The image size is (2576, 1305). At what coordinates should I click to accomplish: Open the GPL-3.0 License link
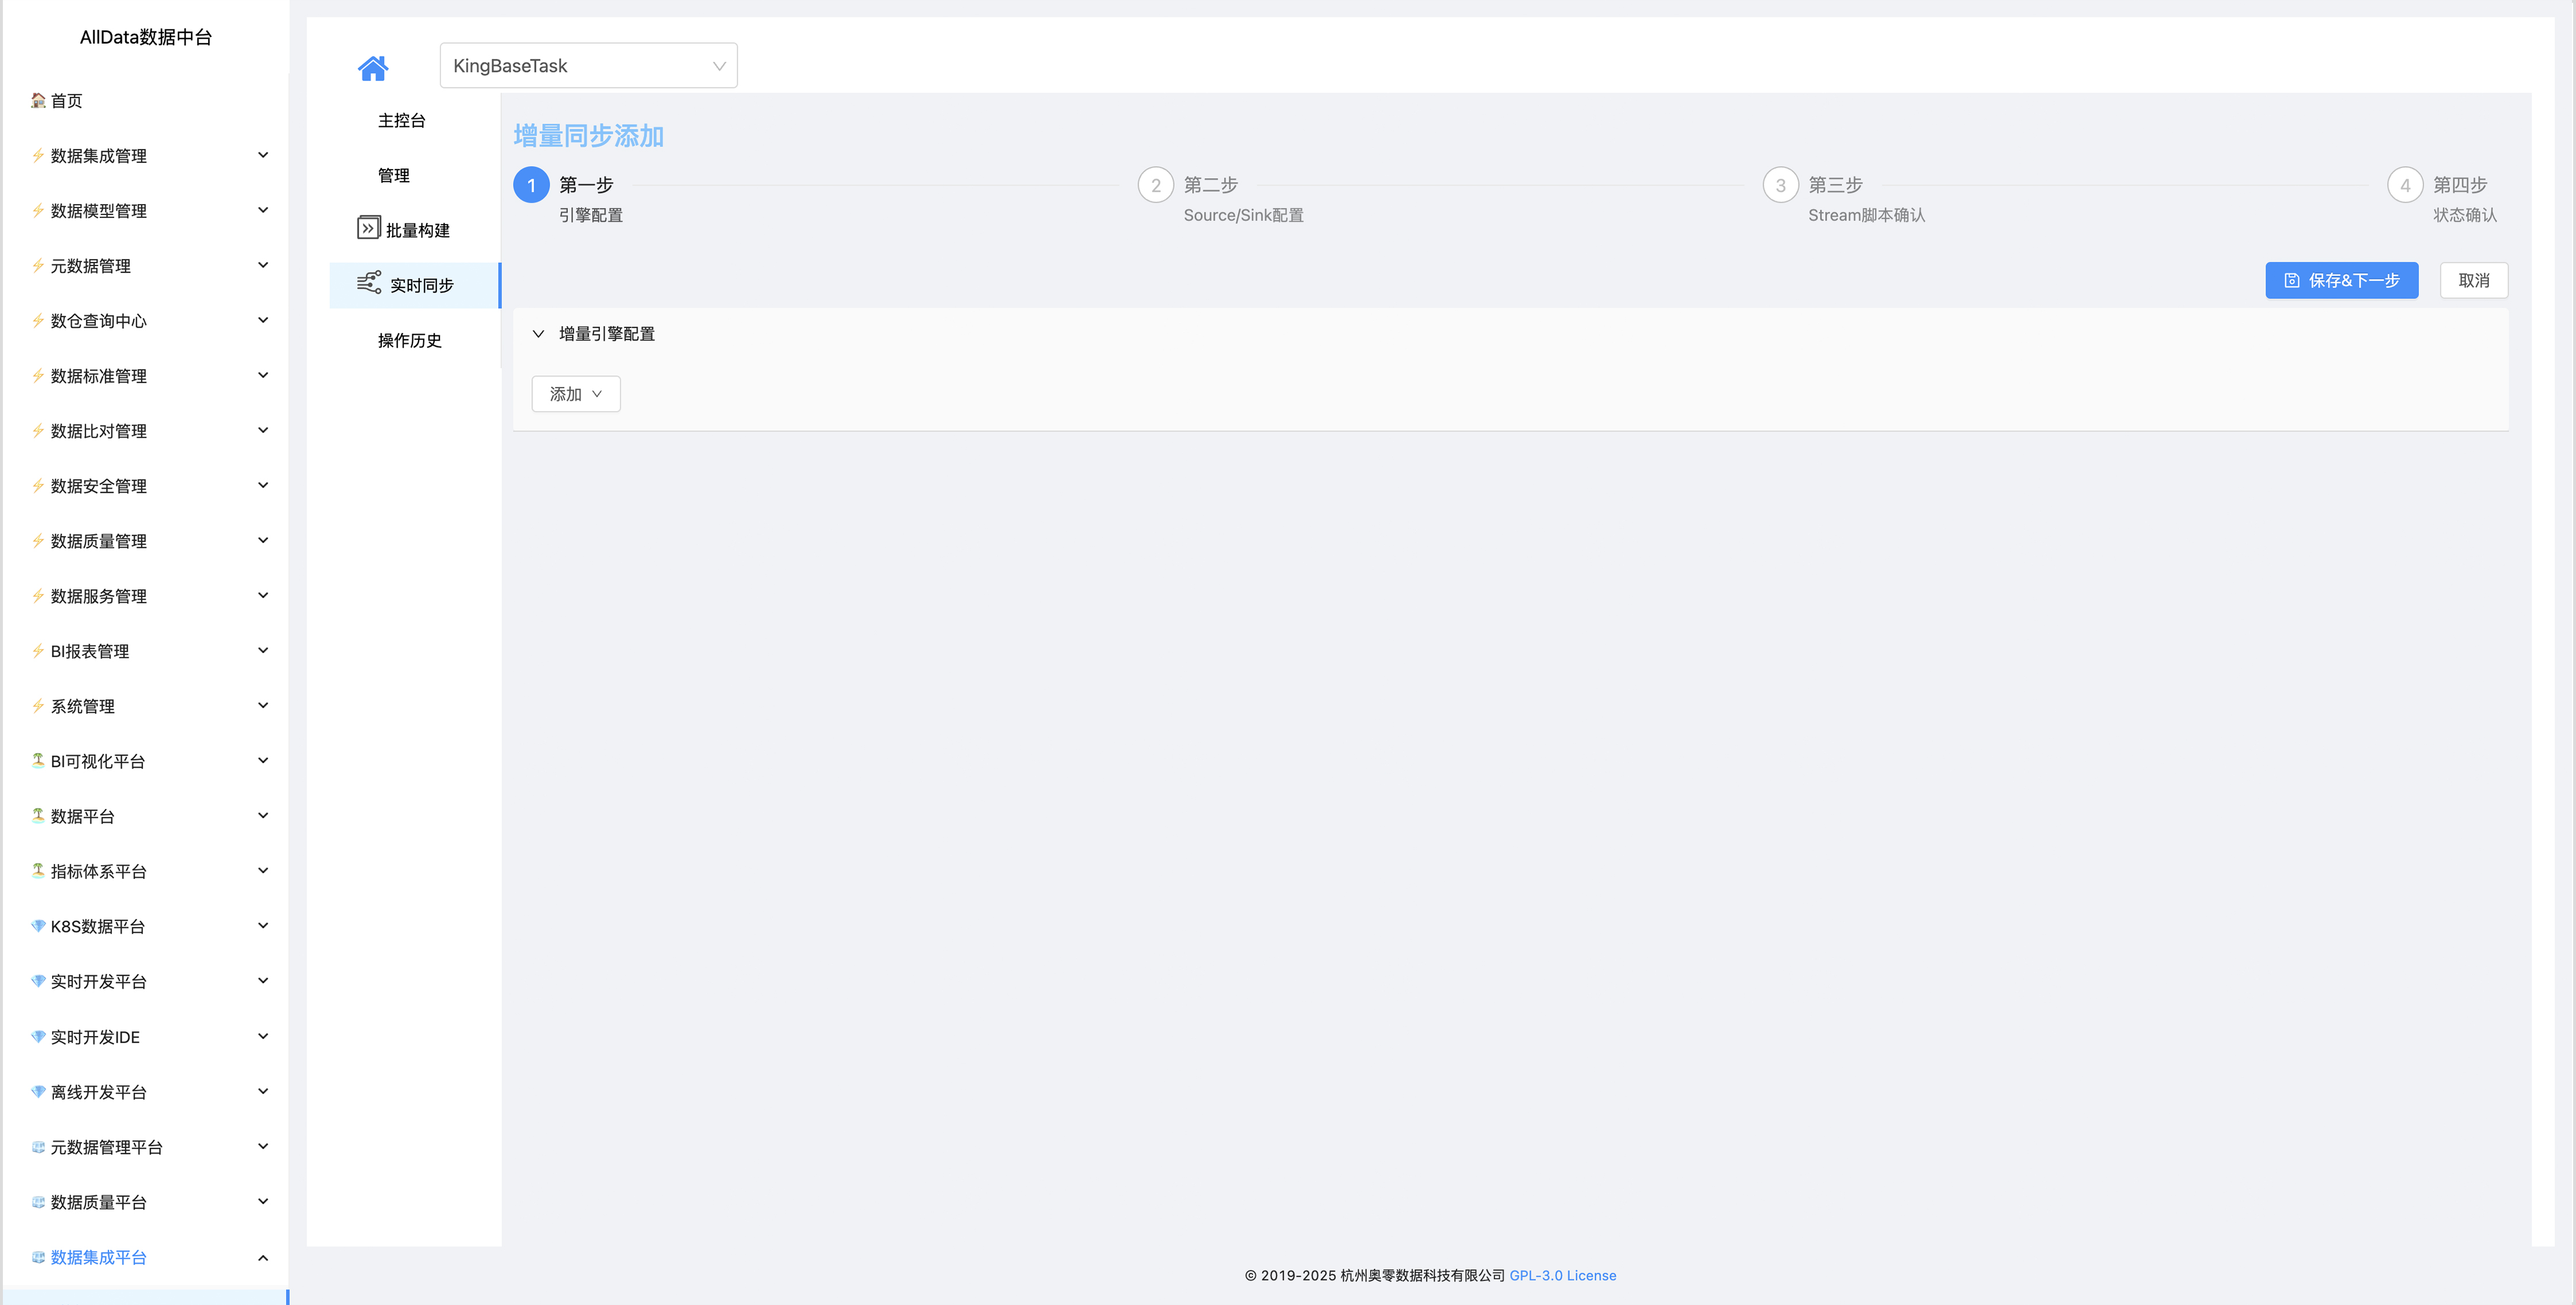pos(1562,1275)
